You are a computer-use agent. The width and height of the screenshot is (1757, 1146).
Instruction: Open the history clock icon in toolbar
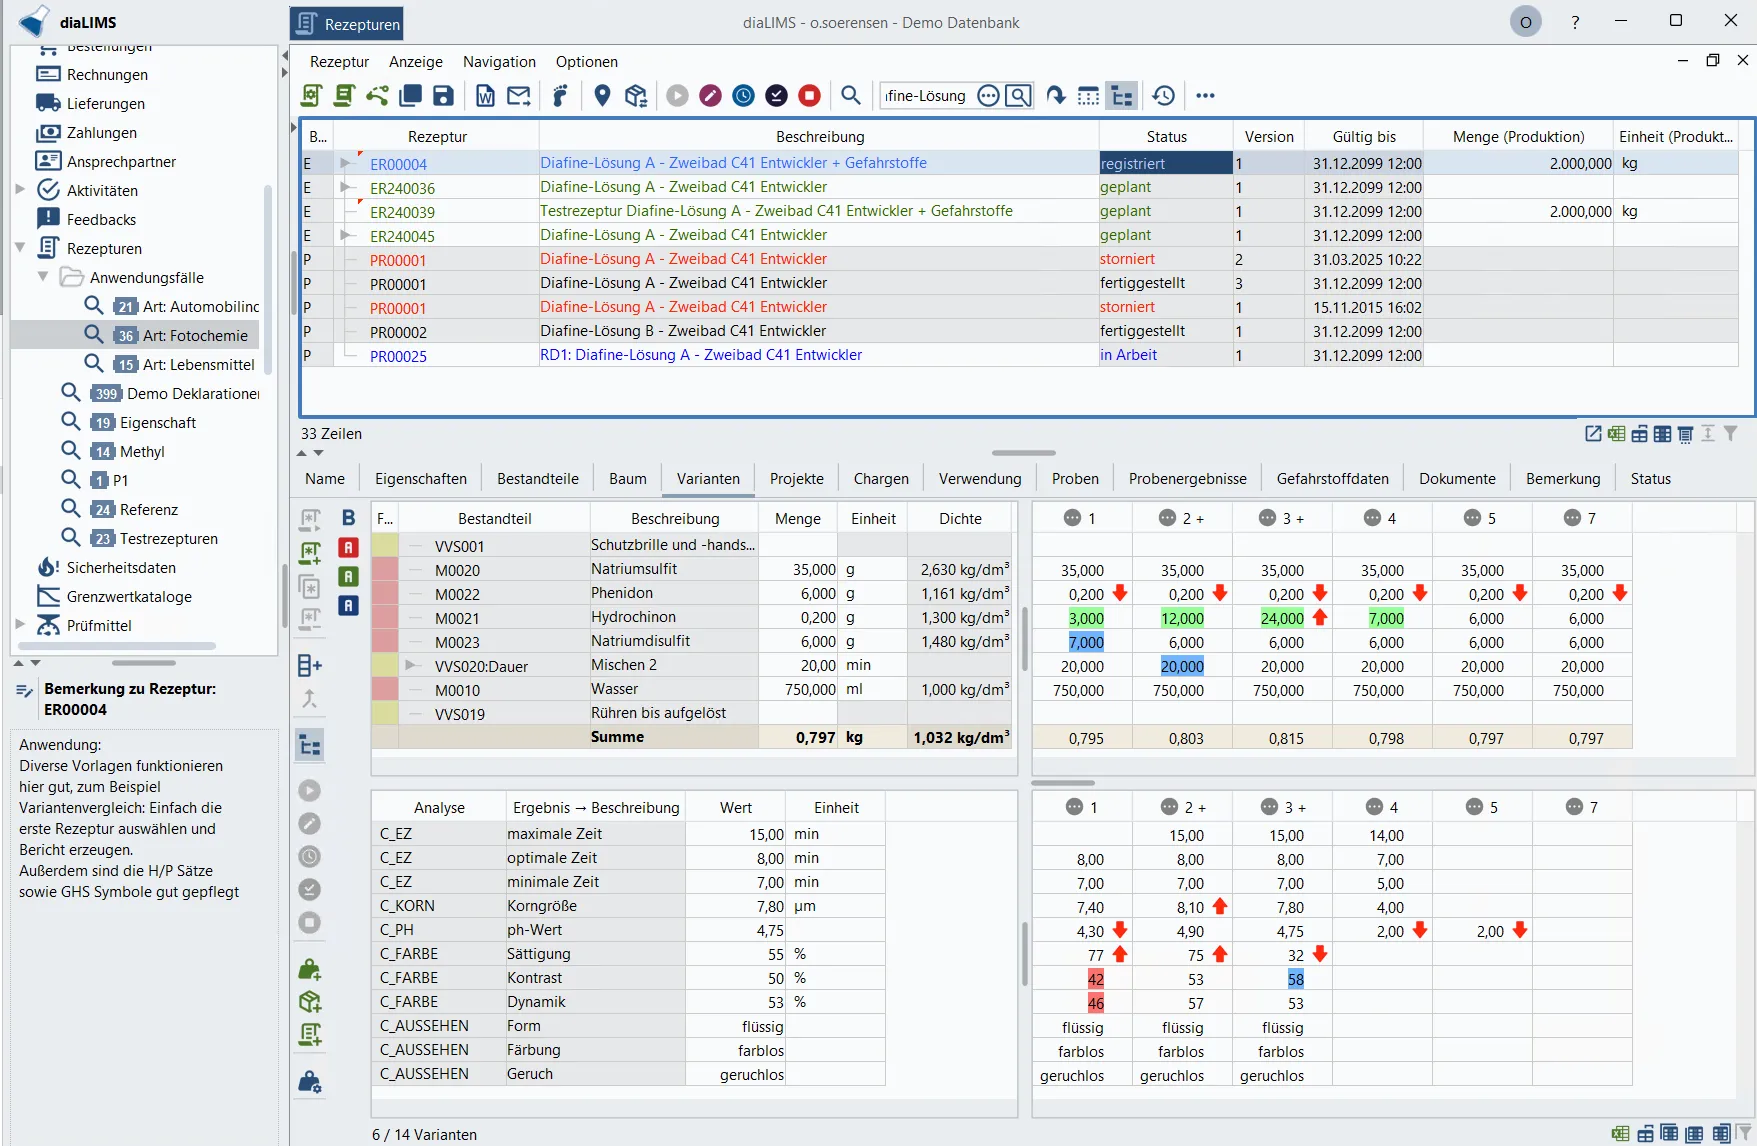click(x=1163, y=96)
